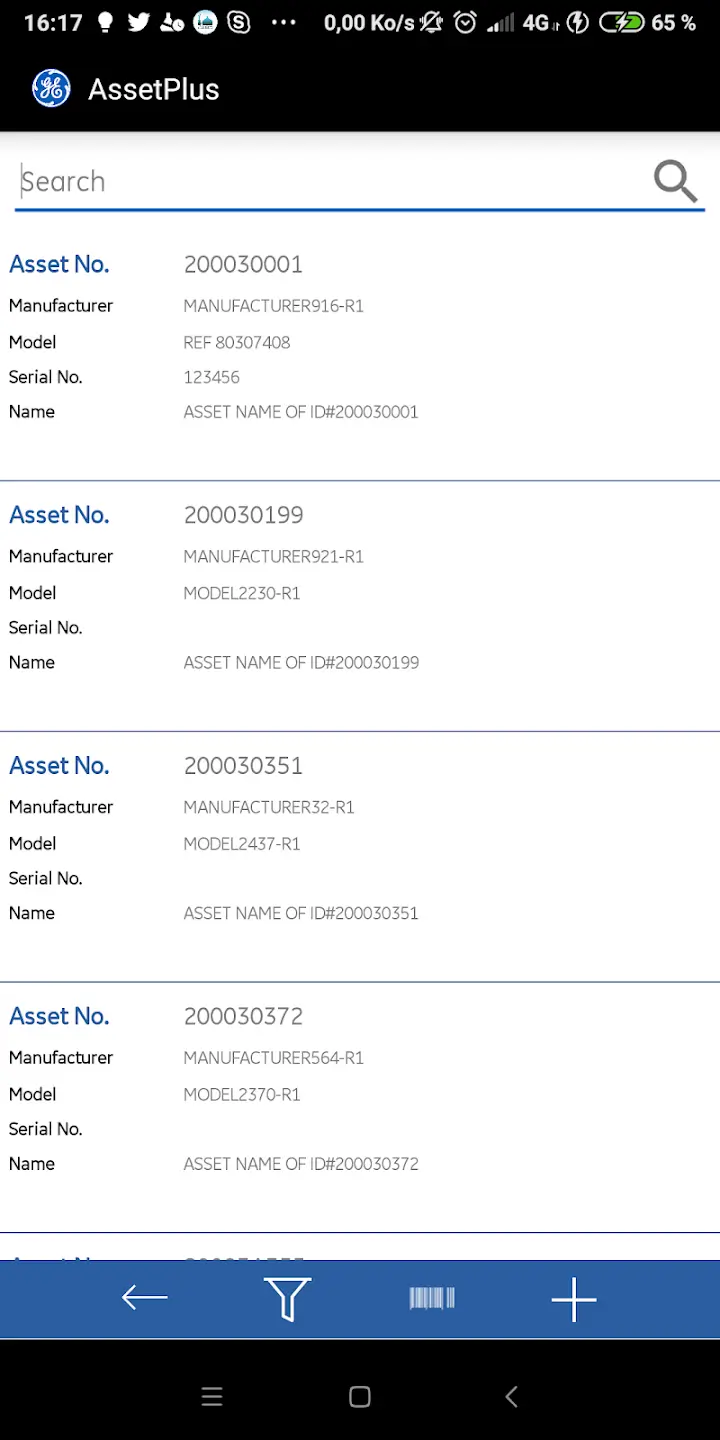Focus the Search input field
Screen dimensions: 720x1440
pos(330,182)
